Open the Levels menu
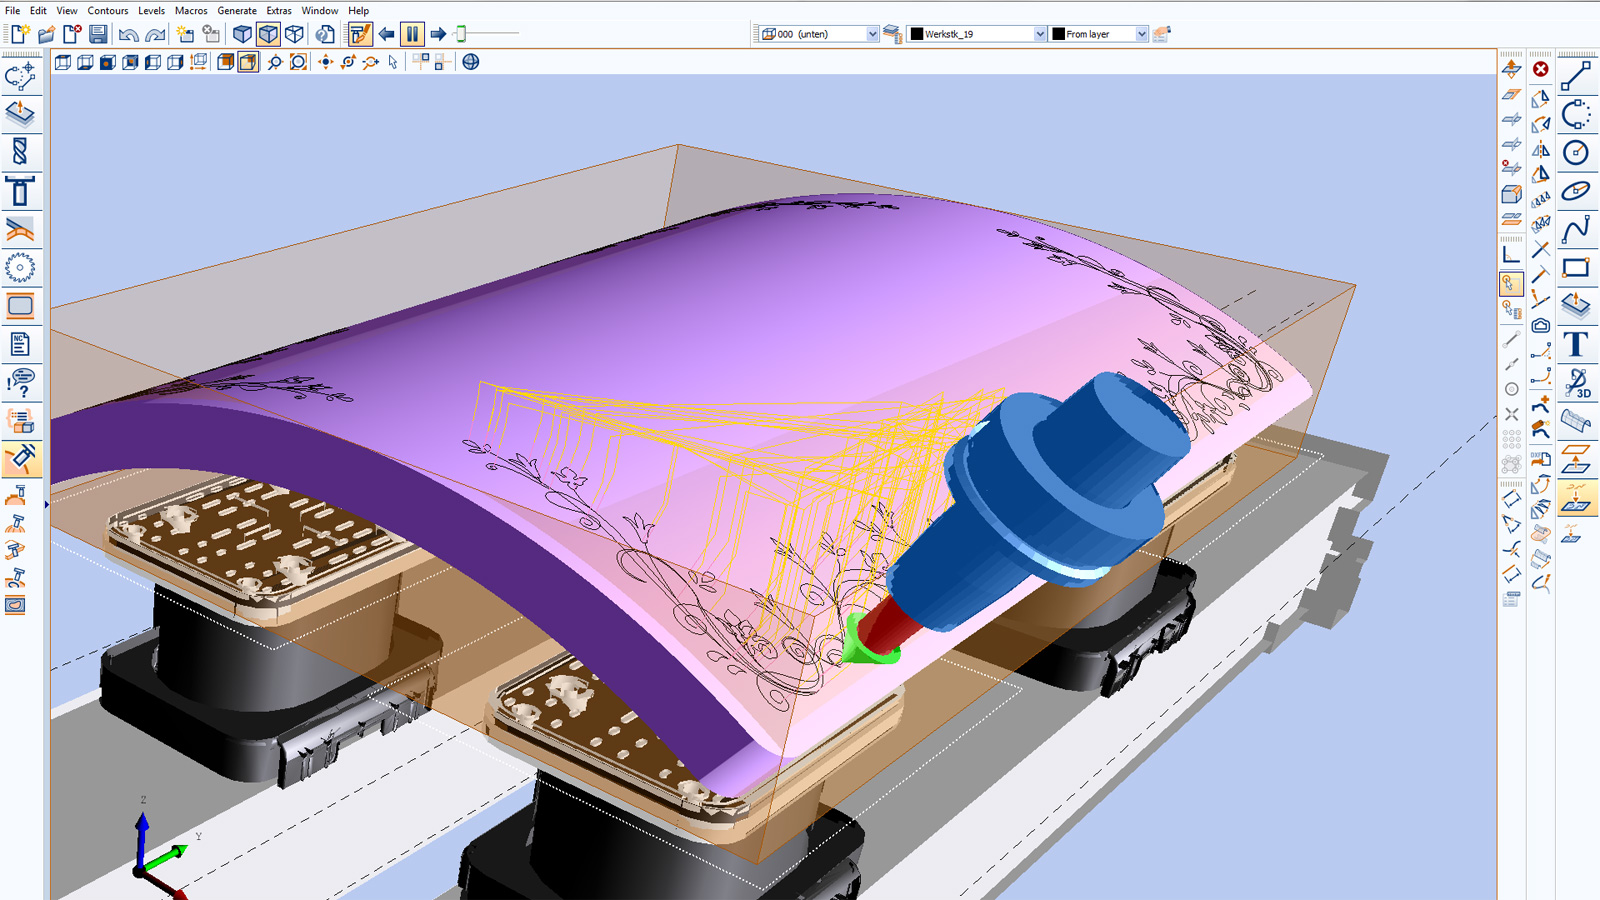This screenshot has height=900, width=1600. point(151,10)
